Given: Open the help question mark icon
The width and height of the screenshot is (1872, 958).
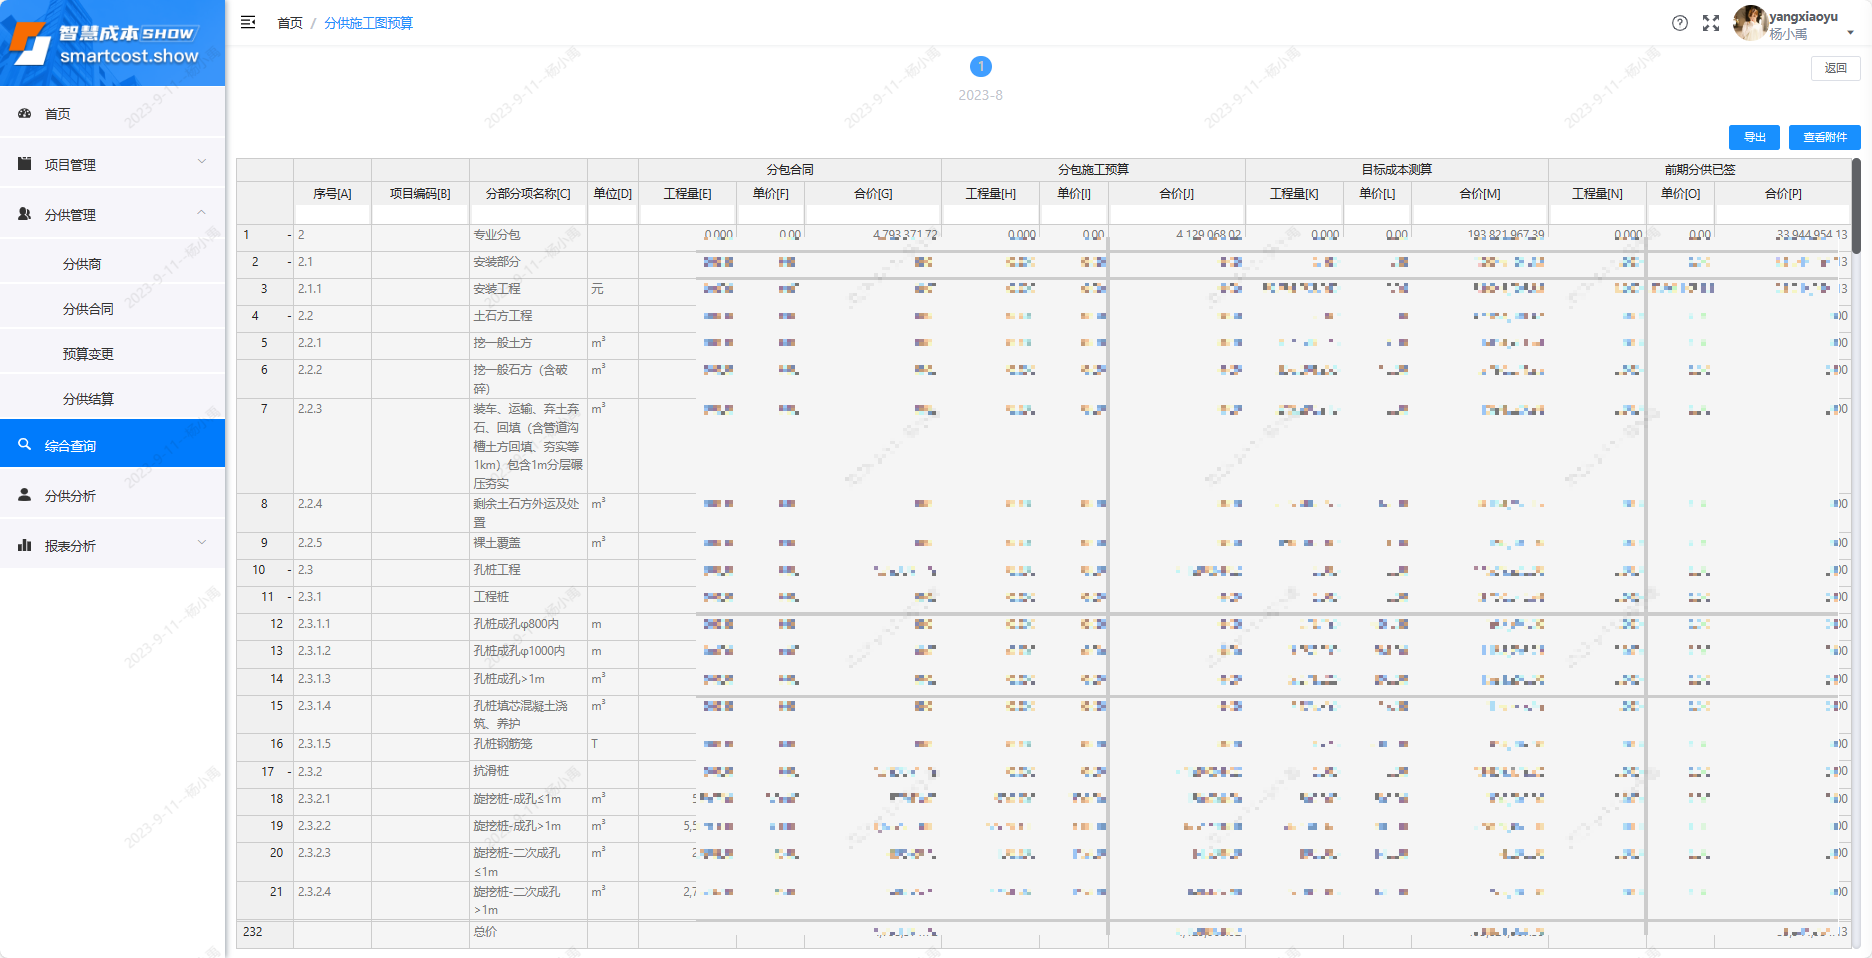Looking at the screenshot, I should 1680,23.
